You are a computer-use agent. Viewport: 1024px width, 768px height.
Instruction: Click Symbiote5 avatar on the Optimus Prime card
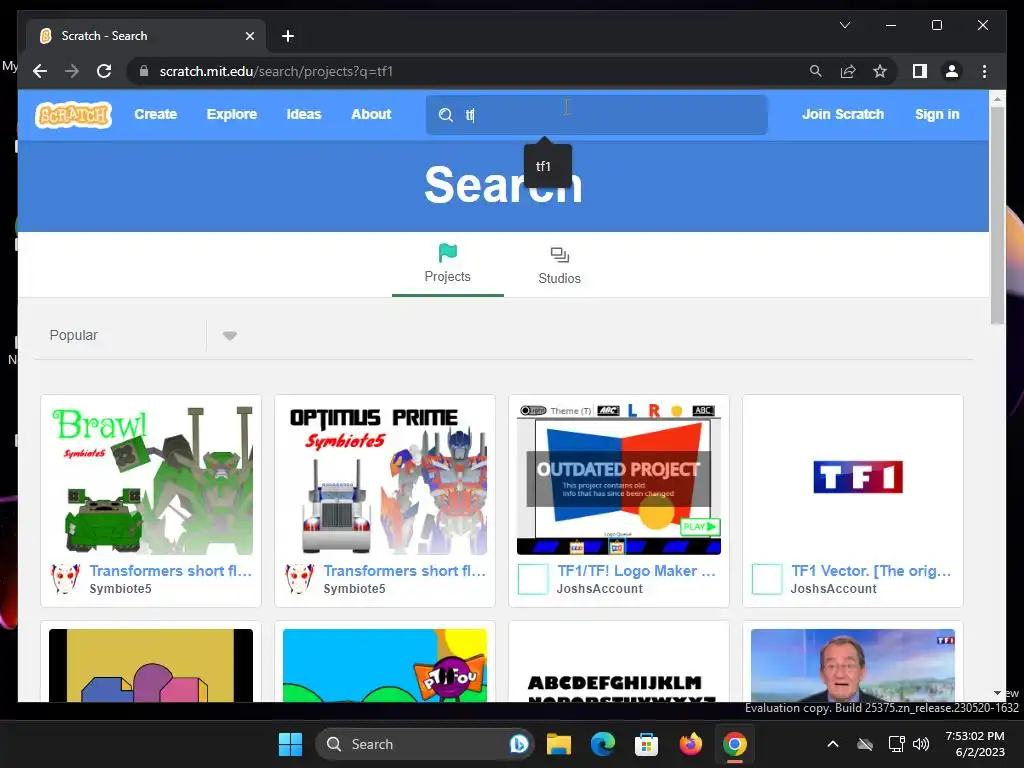point(299,579)
